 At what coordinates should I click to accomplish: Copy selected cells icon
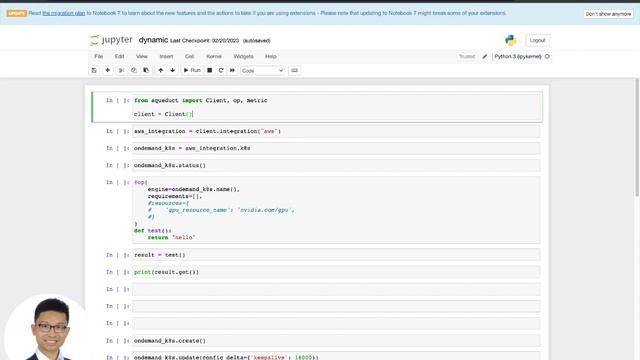(133, 70)
